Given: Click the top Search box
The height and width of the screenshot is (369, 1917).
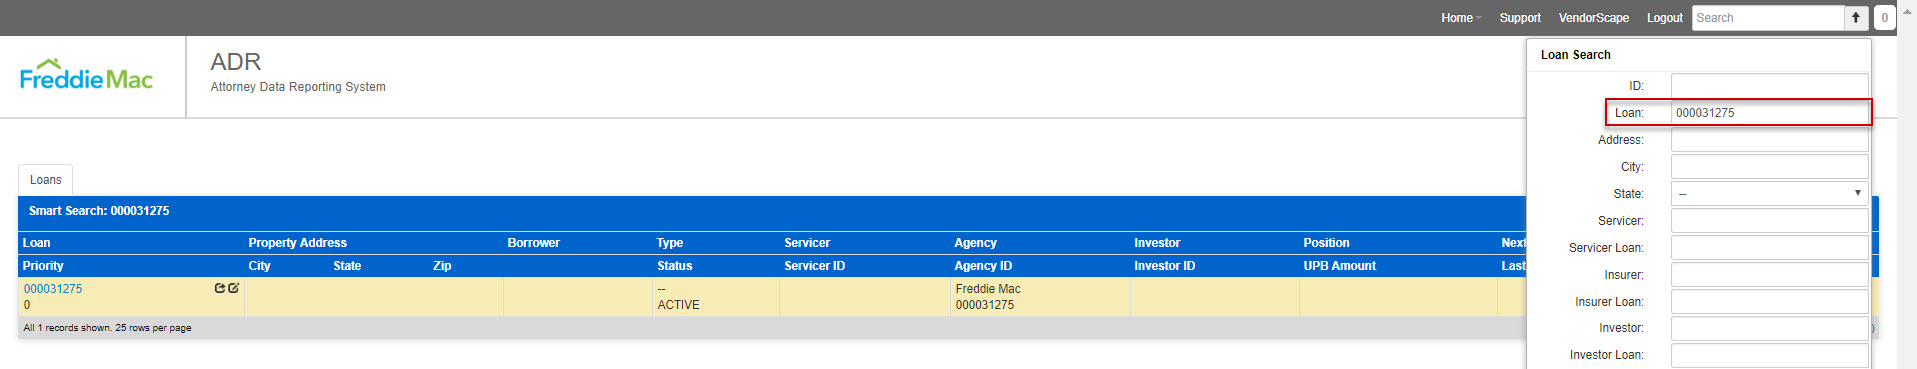Looking at the screenshot, I should [1767, 18].
